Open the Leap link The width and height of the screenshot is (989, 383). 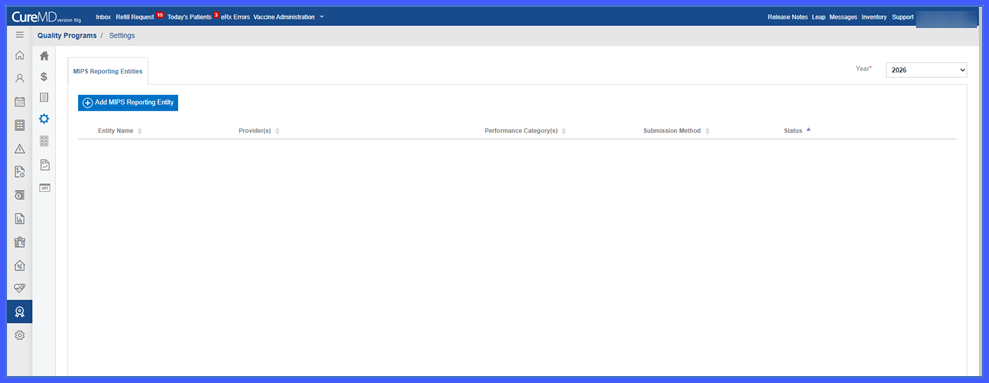[x=819, y=17]
